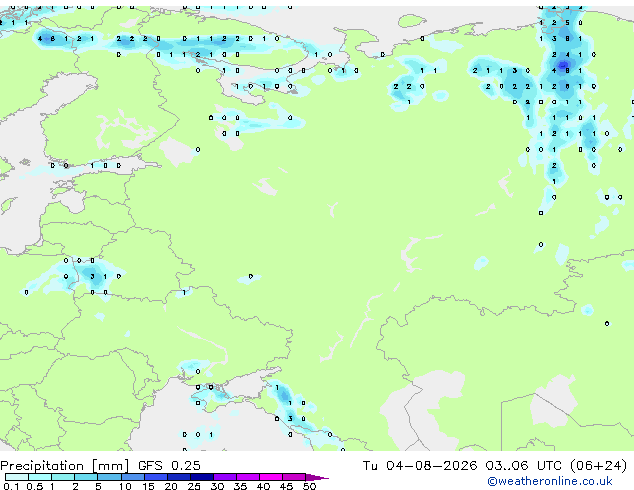The image size is (634, 490).
Task: Click the 0.1–0.5 mm legend swatch
Action: (17, 477)
